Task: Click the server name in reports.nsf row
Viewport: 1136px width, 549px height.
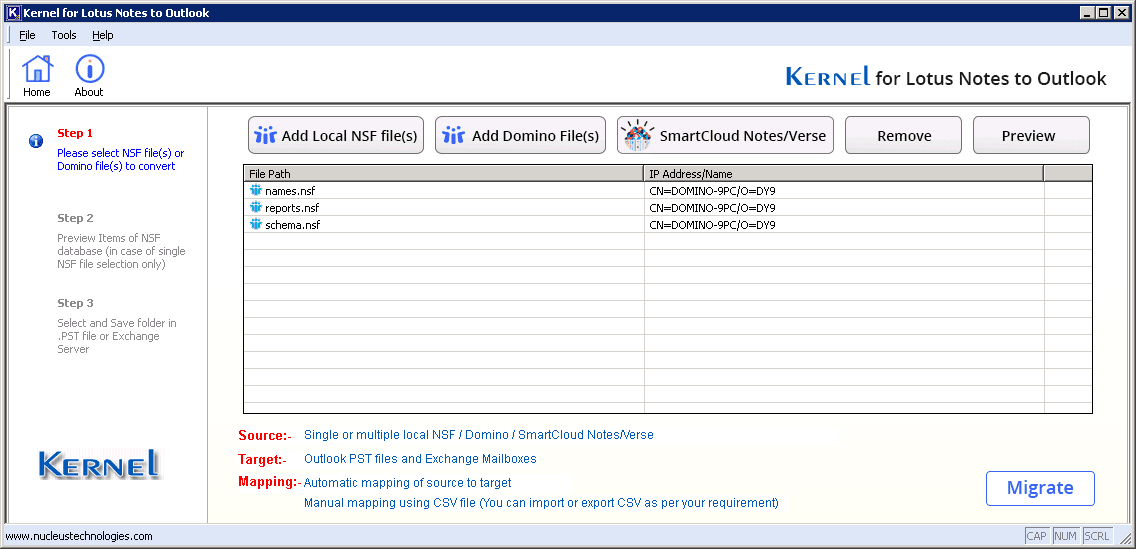Action: click(x=712, y=208)
